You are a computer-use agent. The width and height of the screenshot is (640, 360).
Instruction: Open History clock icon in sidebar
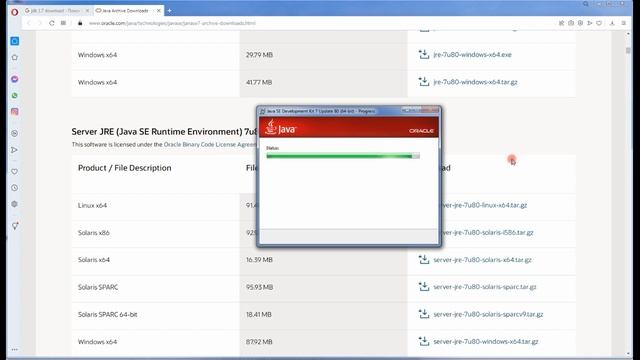15,188
